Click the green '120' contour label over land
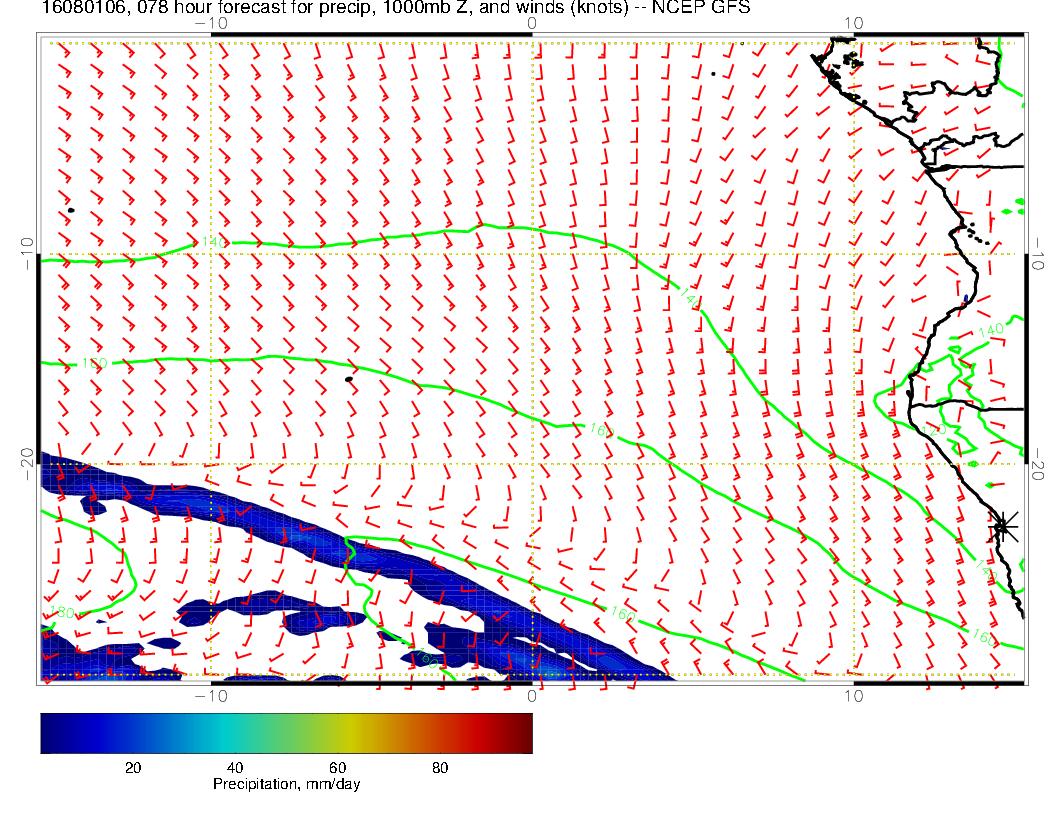This screenshot has height=816, width=1056. (934, 430)
